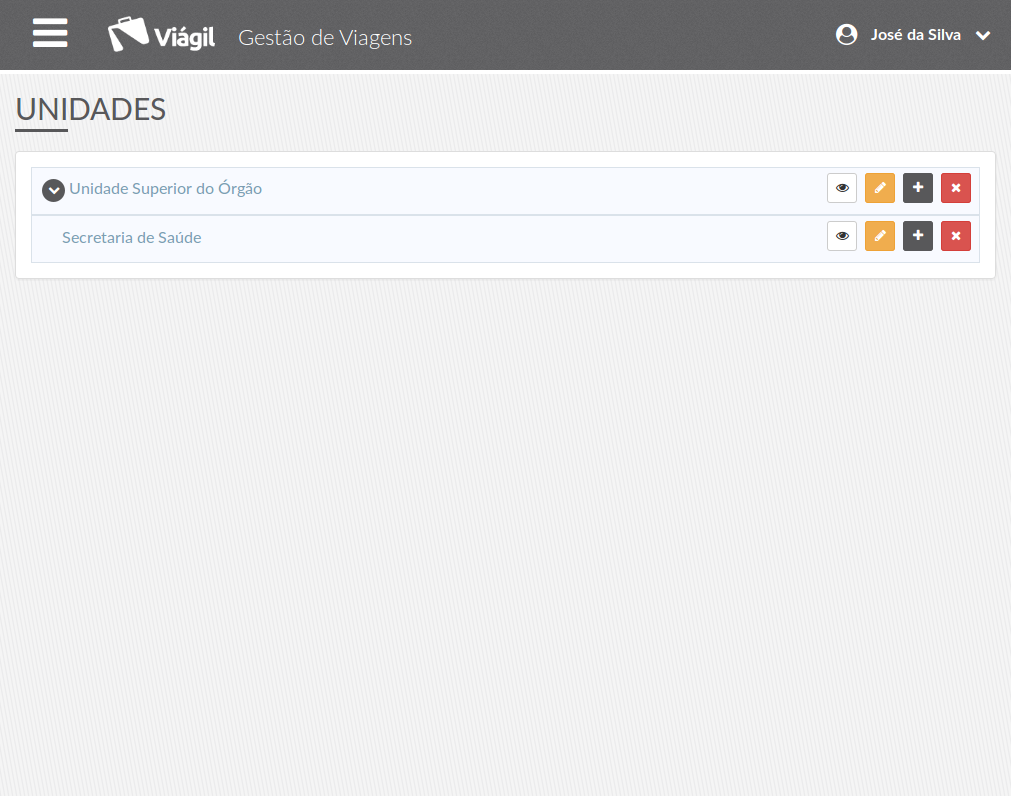
Task: View Secretaria de Saúde via eye icon
Action: coord(841,236)
